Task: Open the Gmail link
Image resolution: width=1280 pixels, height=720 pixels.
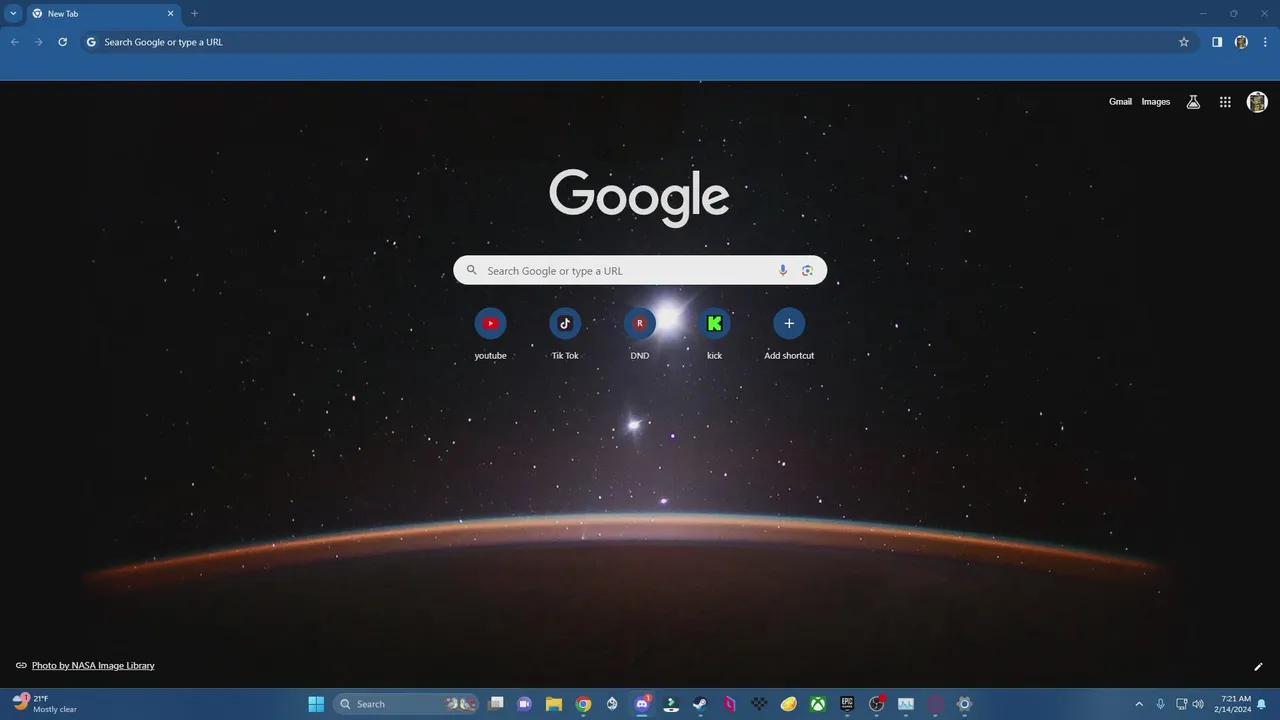Action: pyautogui.click(x=1120, y=102)
